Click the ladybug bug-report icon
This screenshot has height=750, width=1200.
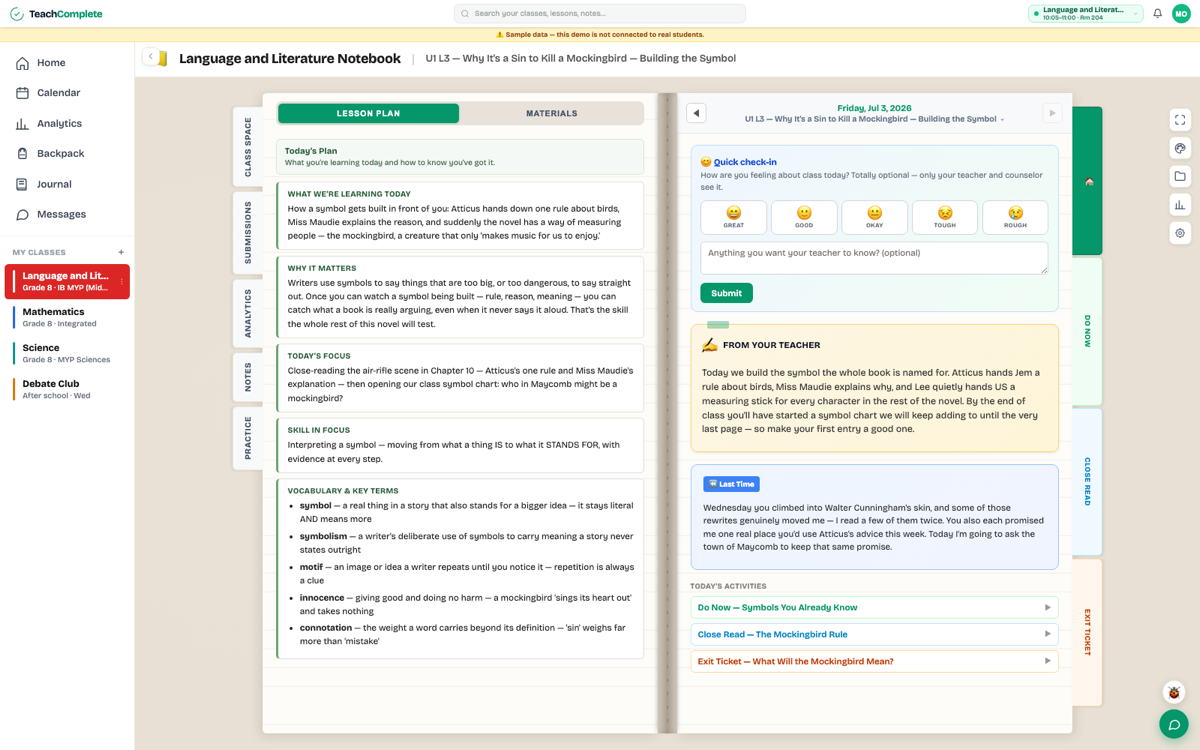point(1174,692)
